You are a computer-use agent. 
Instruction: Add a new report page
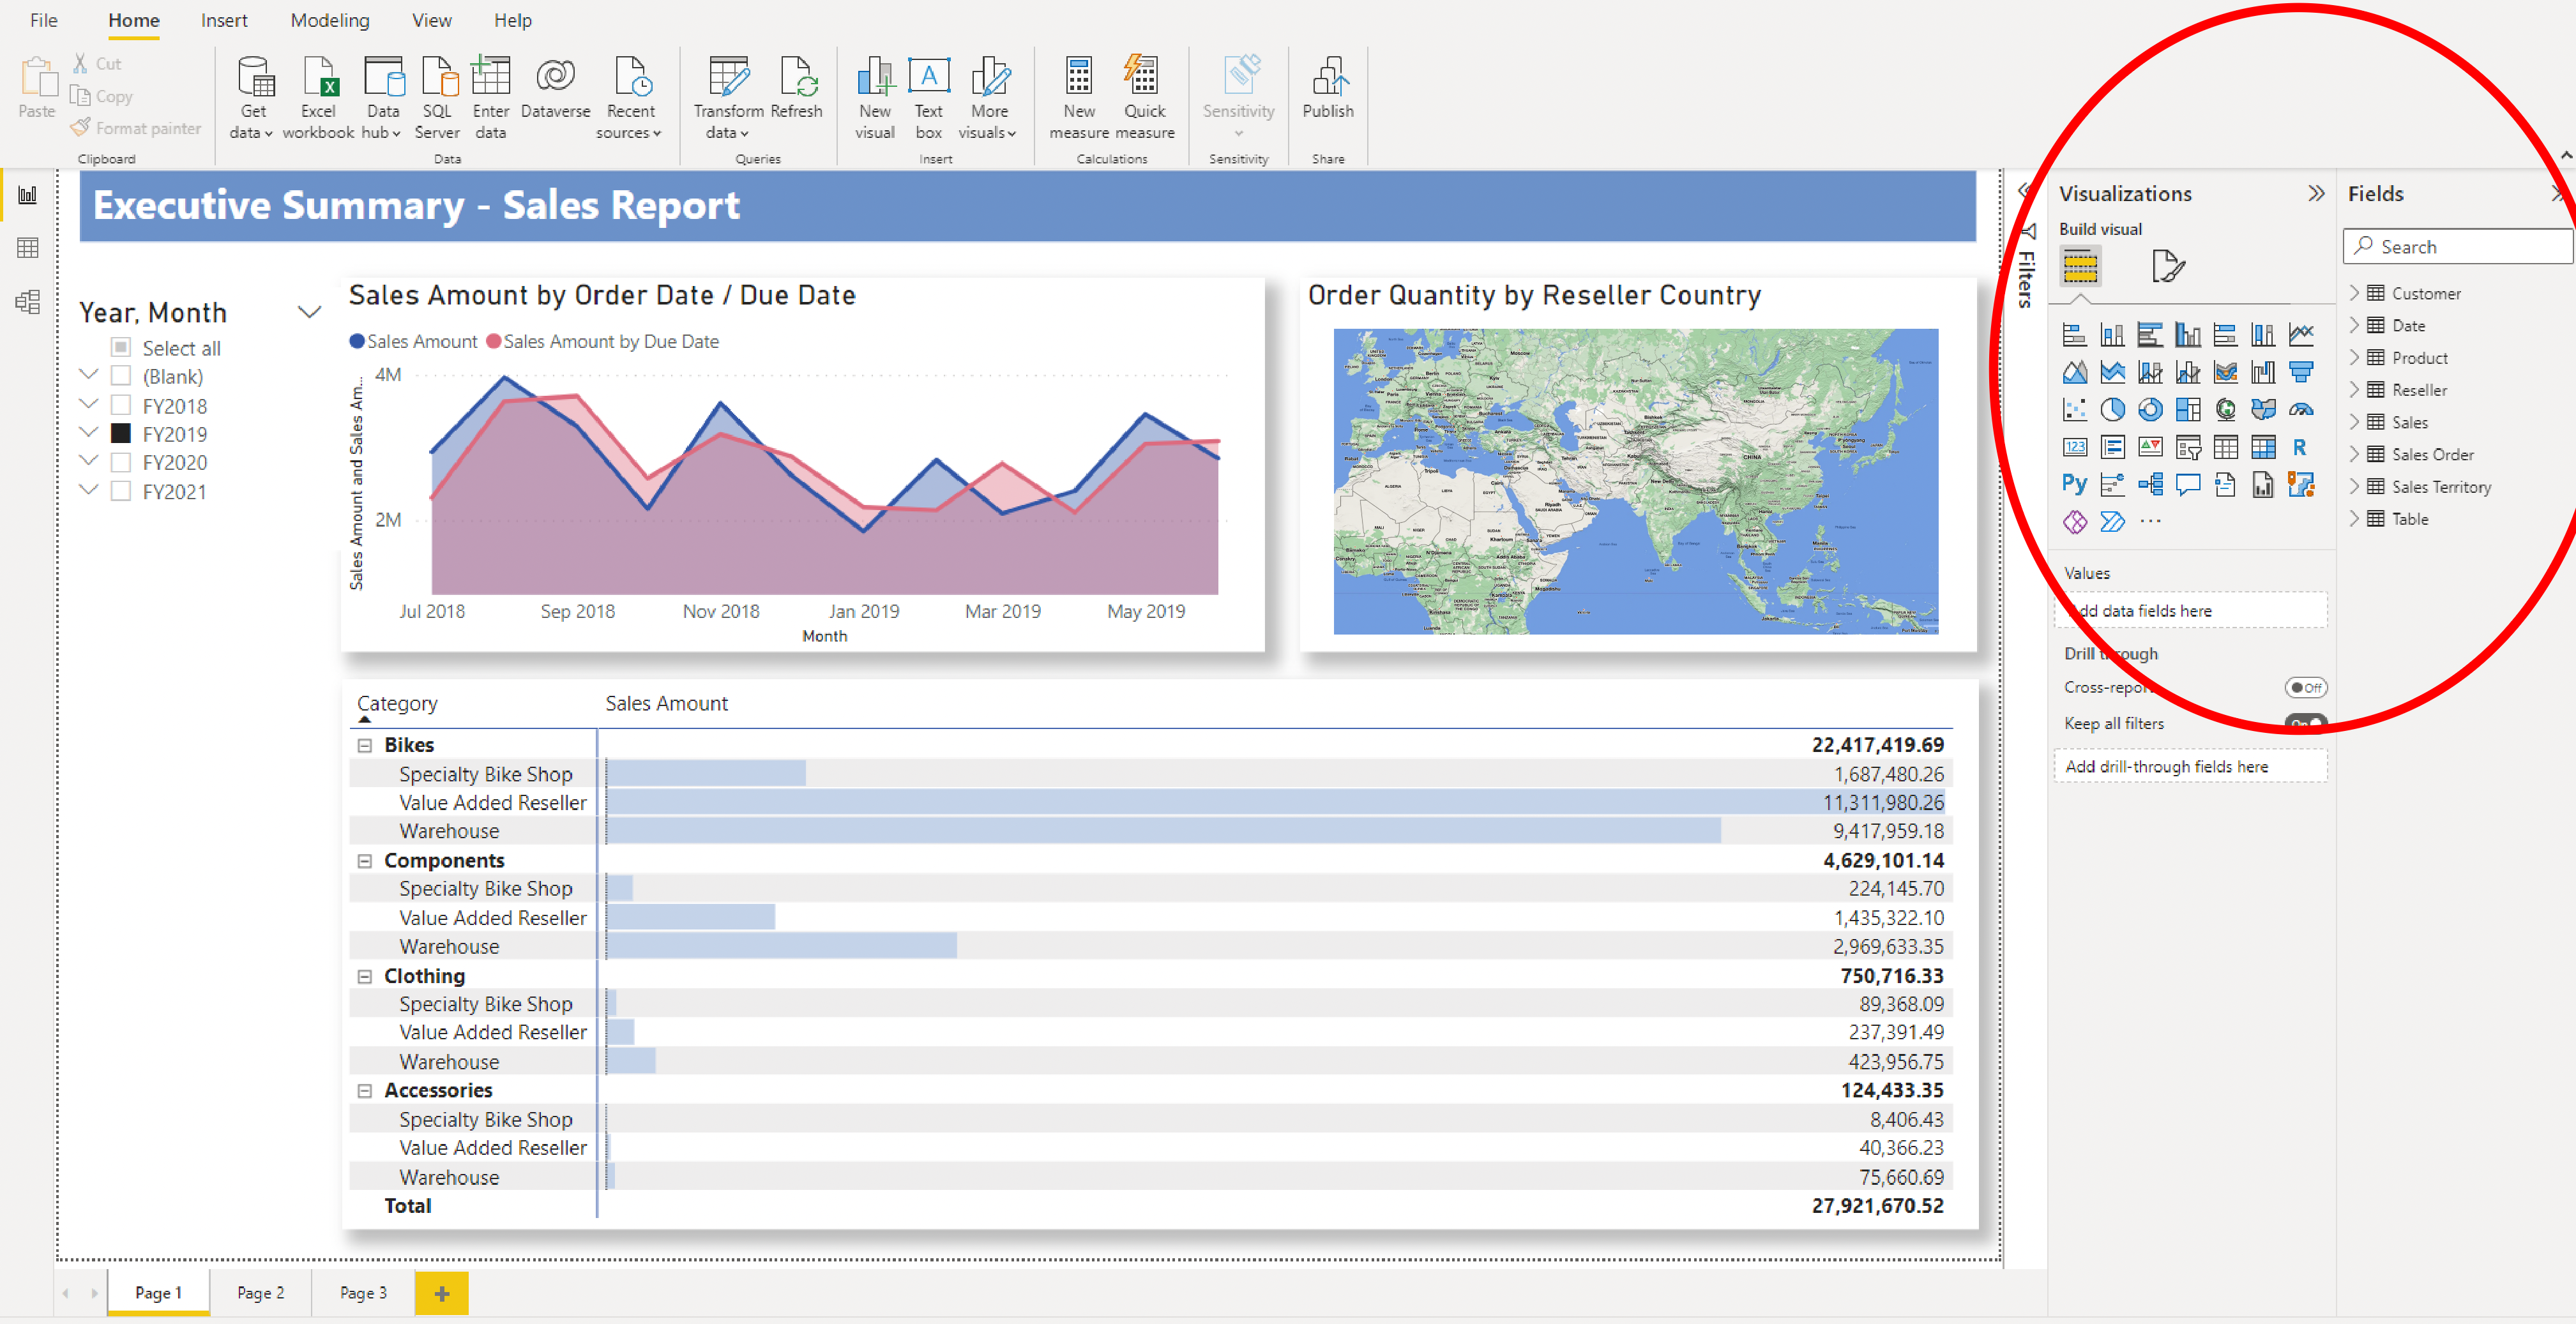click(441, 1293)
